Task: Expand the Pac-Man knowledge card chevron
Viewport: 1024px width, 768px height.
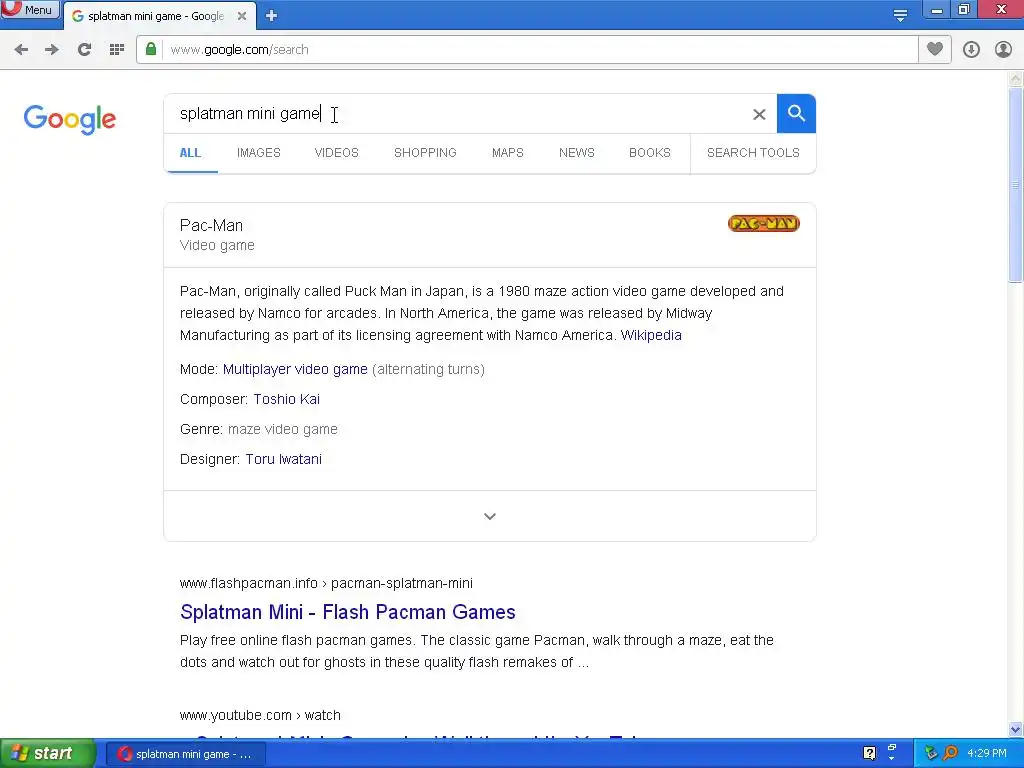Action: pos(490,516)
